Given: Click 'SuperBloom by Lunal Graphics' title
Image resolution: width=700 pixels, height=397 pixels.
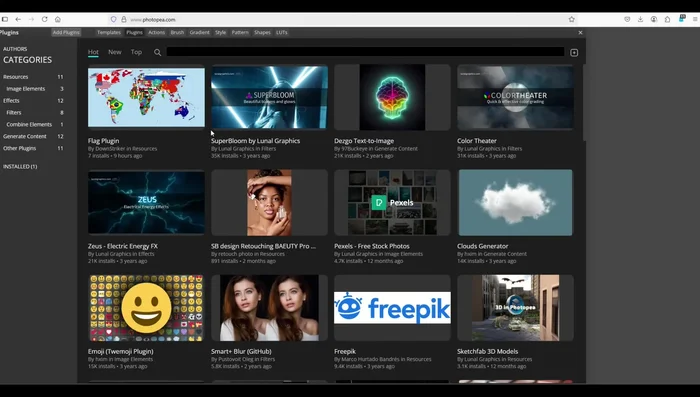Looking at the screenshot, I should pyautogui.click(x=255, y=141).
